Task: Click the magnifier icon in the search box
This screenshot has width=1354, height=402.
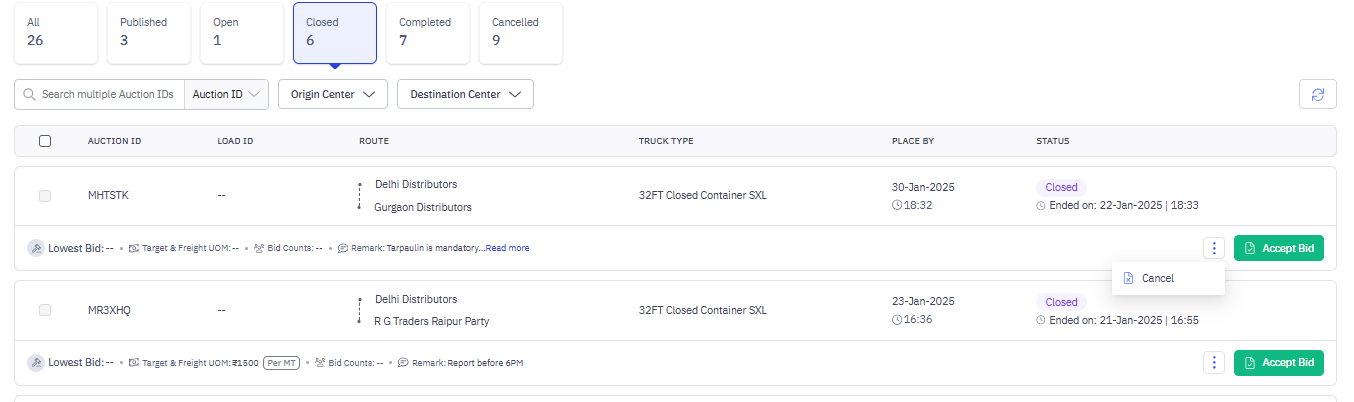Action: pyautogui.click(x=29, y=94)
